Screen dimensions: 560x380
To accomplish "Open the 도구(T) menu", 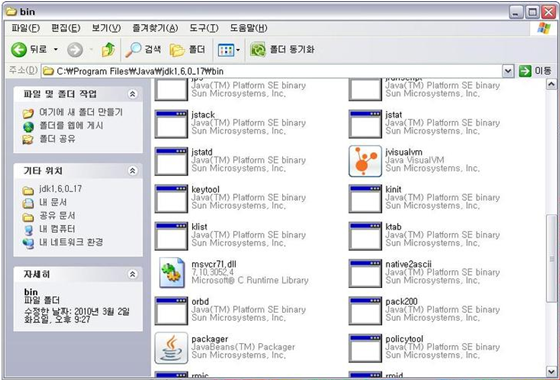I will [x=204, y=28].
